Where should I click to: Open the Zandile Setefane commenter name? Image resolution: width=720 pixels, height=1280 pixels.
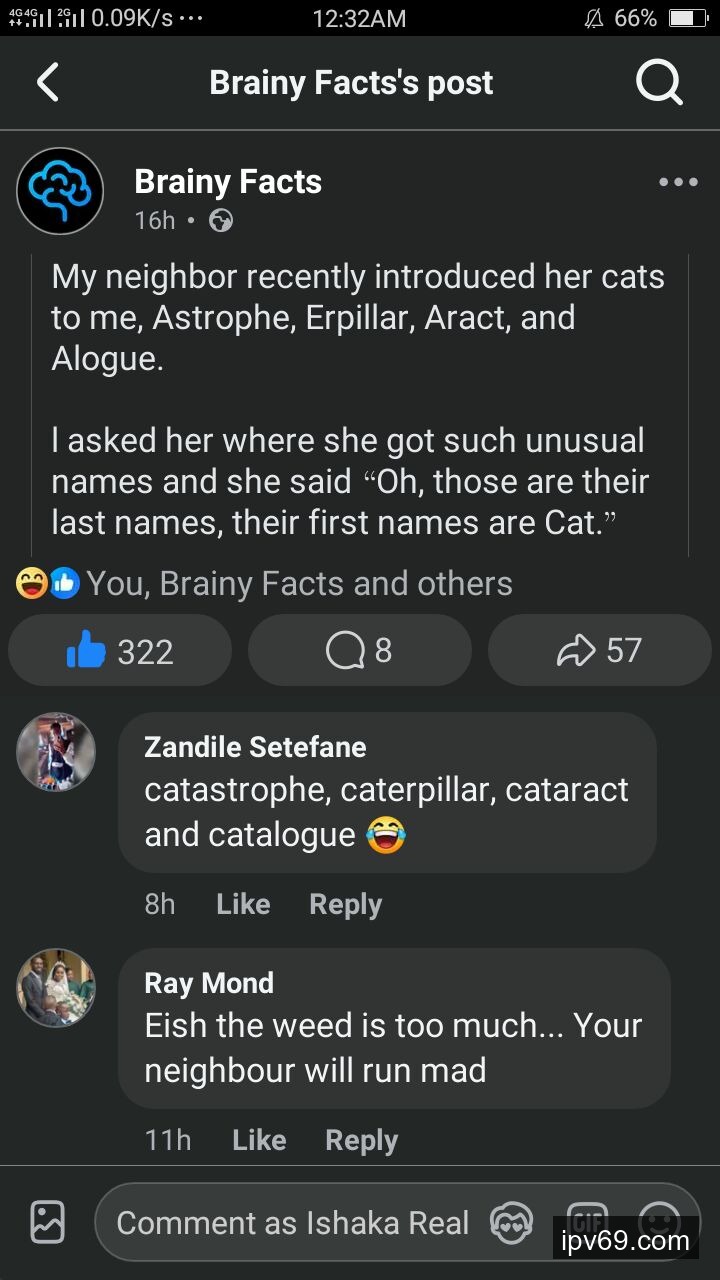(255, 747)
